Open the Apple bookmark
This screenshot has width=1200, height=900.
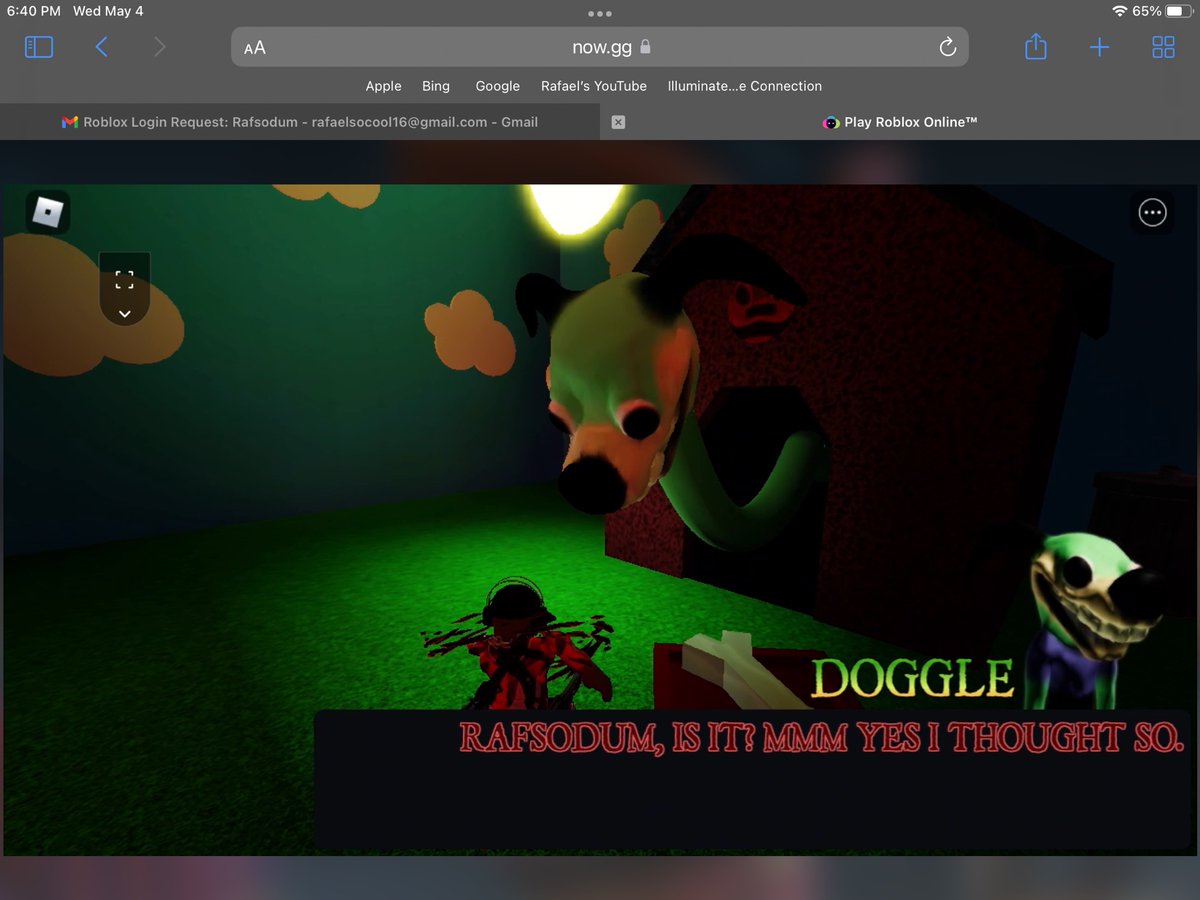tap(383, 86)
